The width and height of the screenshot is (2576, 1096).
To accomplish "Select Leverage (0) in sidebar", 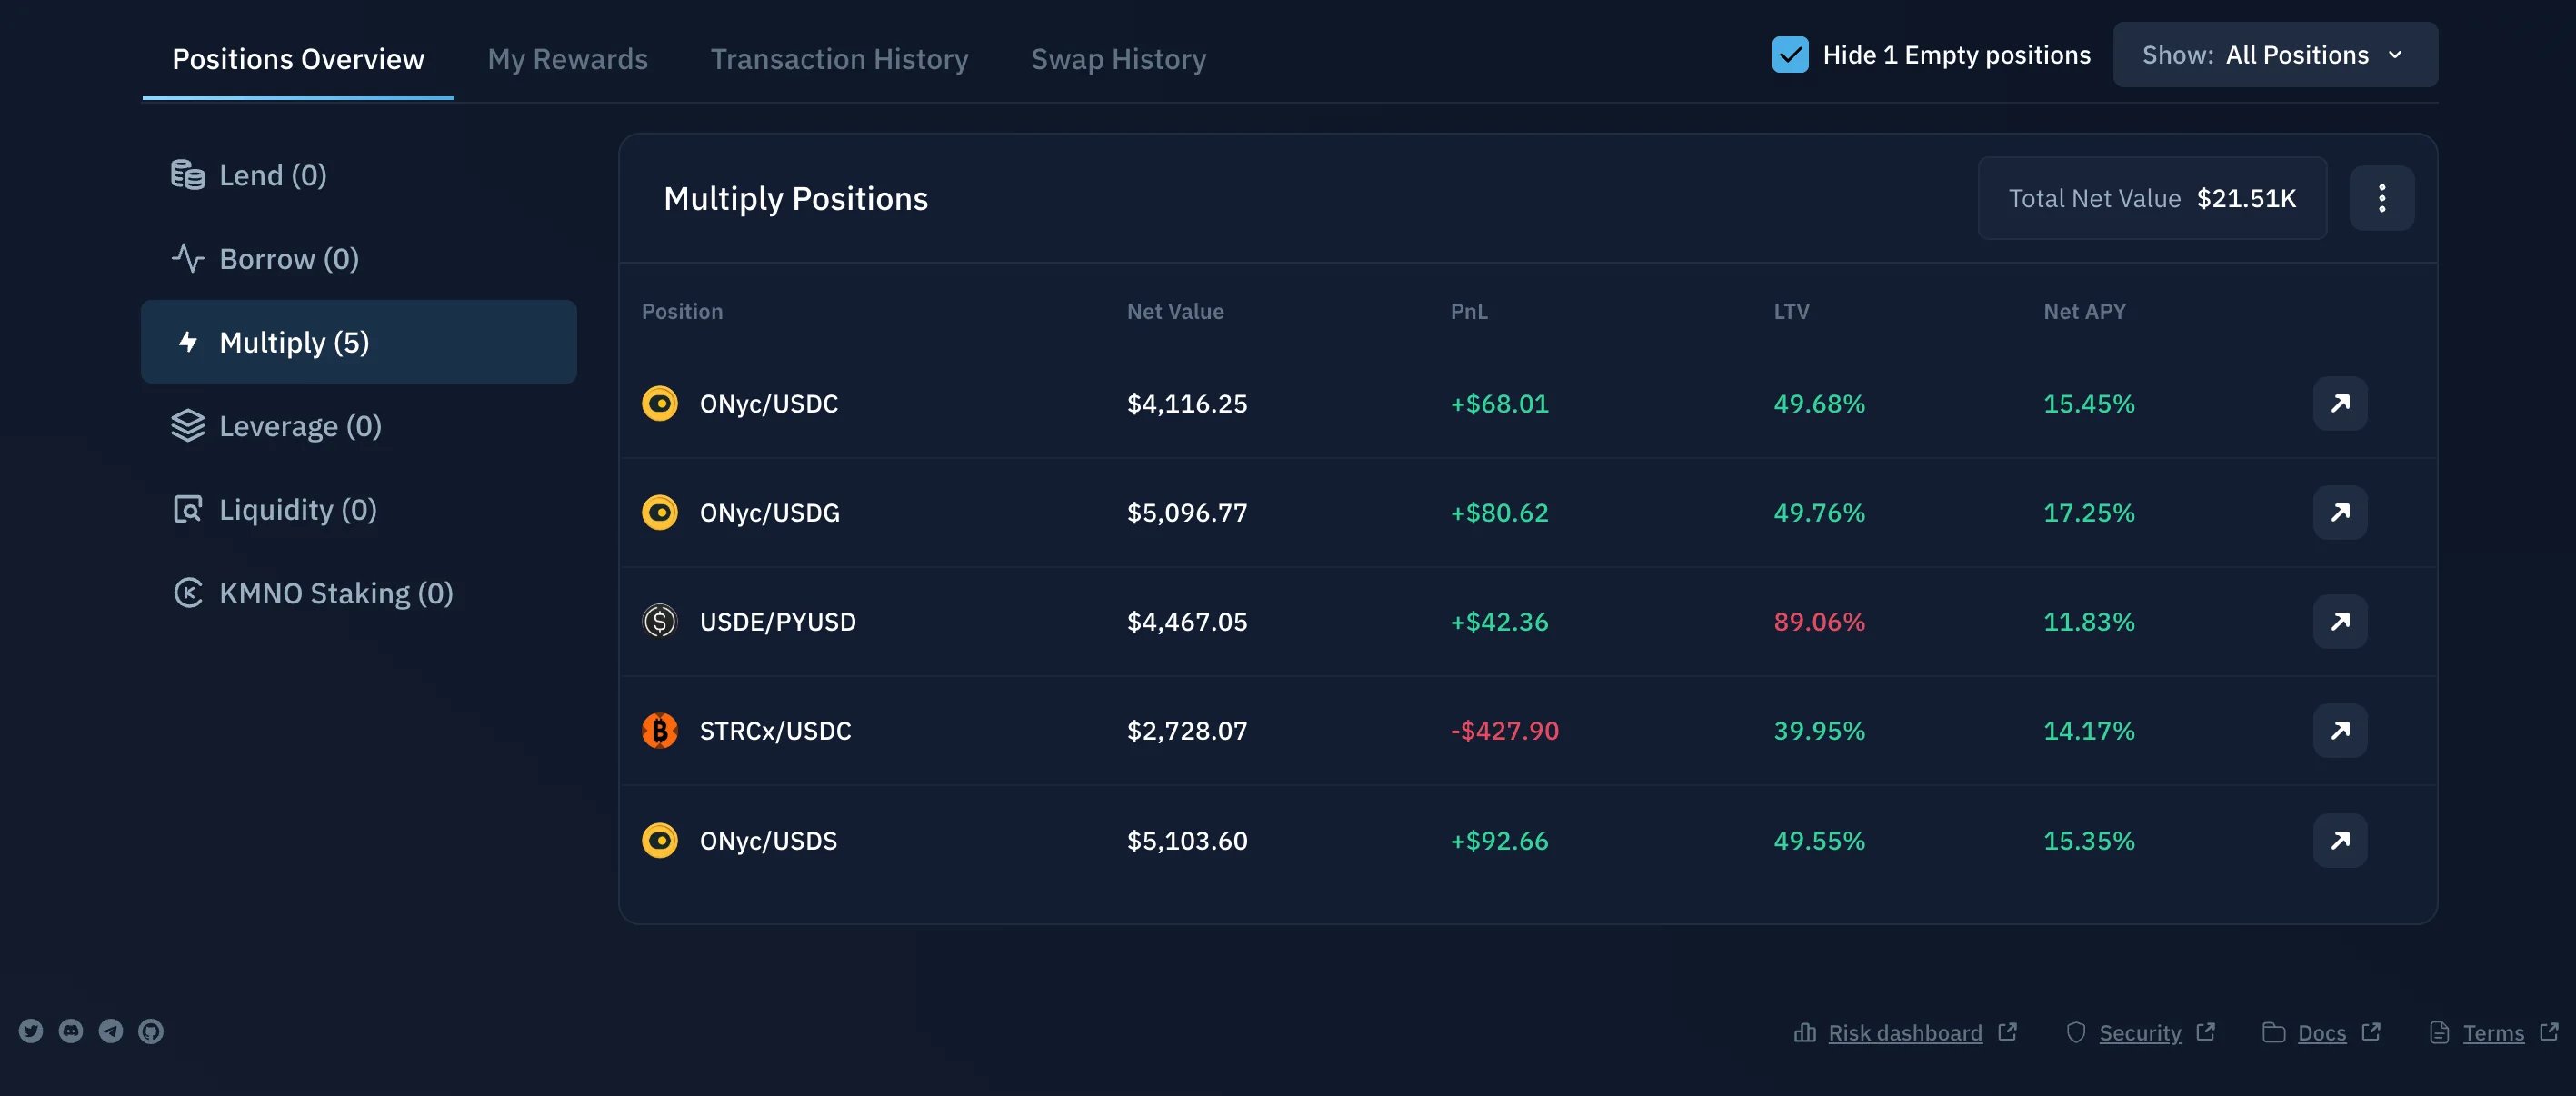I will [x=358, y=426].
